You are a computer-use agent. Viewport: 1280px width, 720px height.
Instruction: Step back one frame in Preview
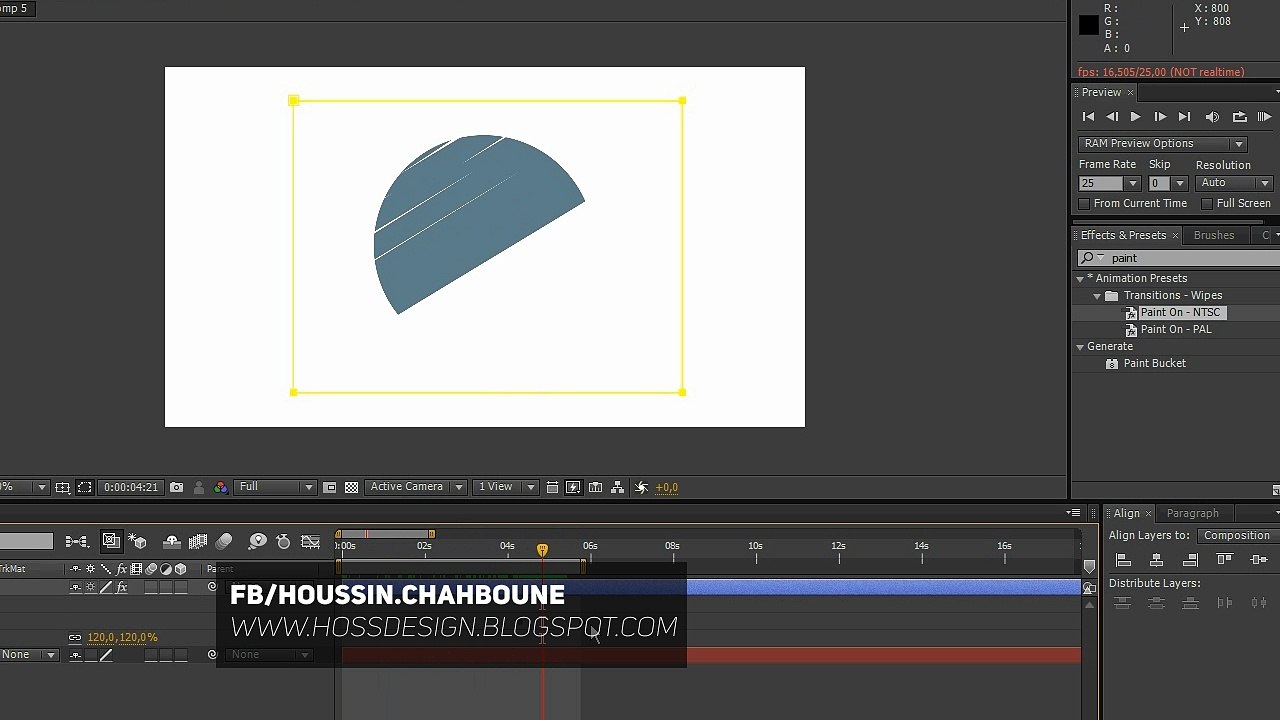1112,117
